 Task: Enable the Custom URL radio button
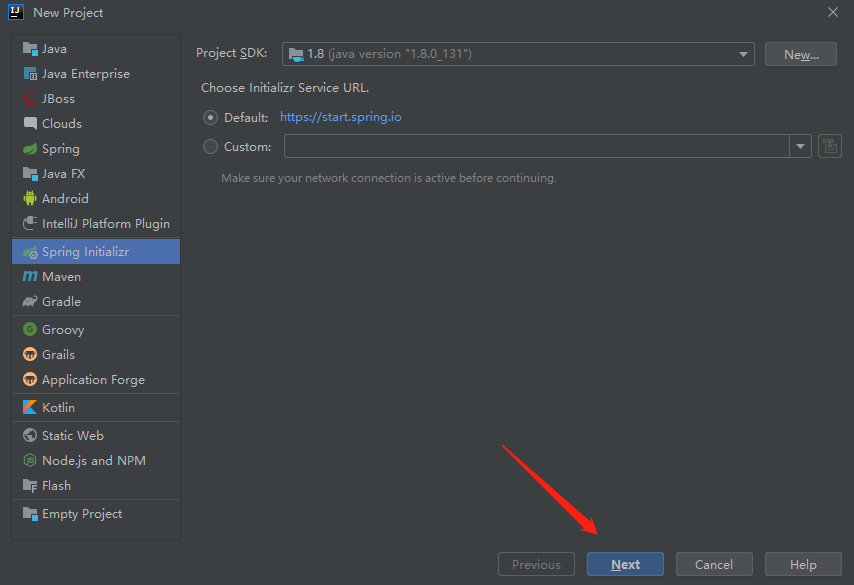point(210,146)
